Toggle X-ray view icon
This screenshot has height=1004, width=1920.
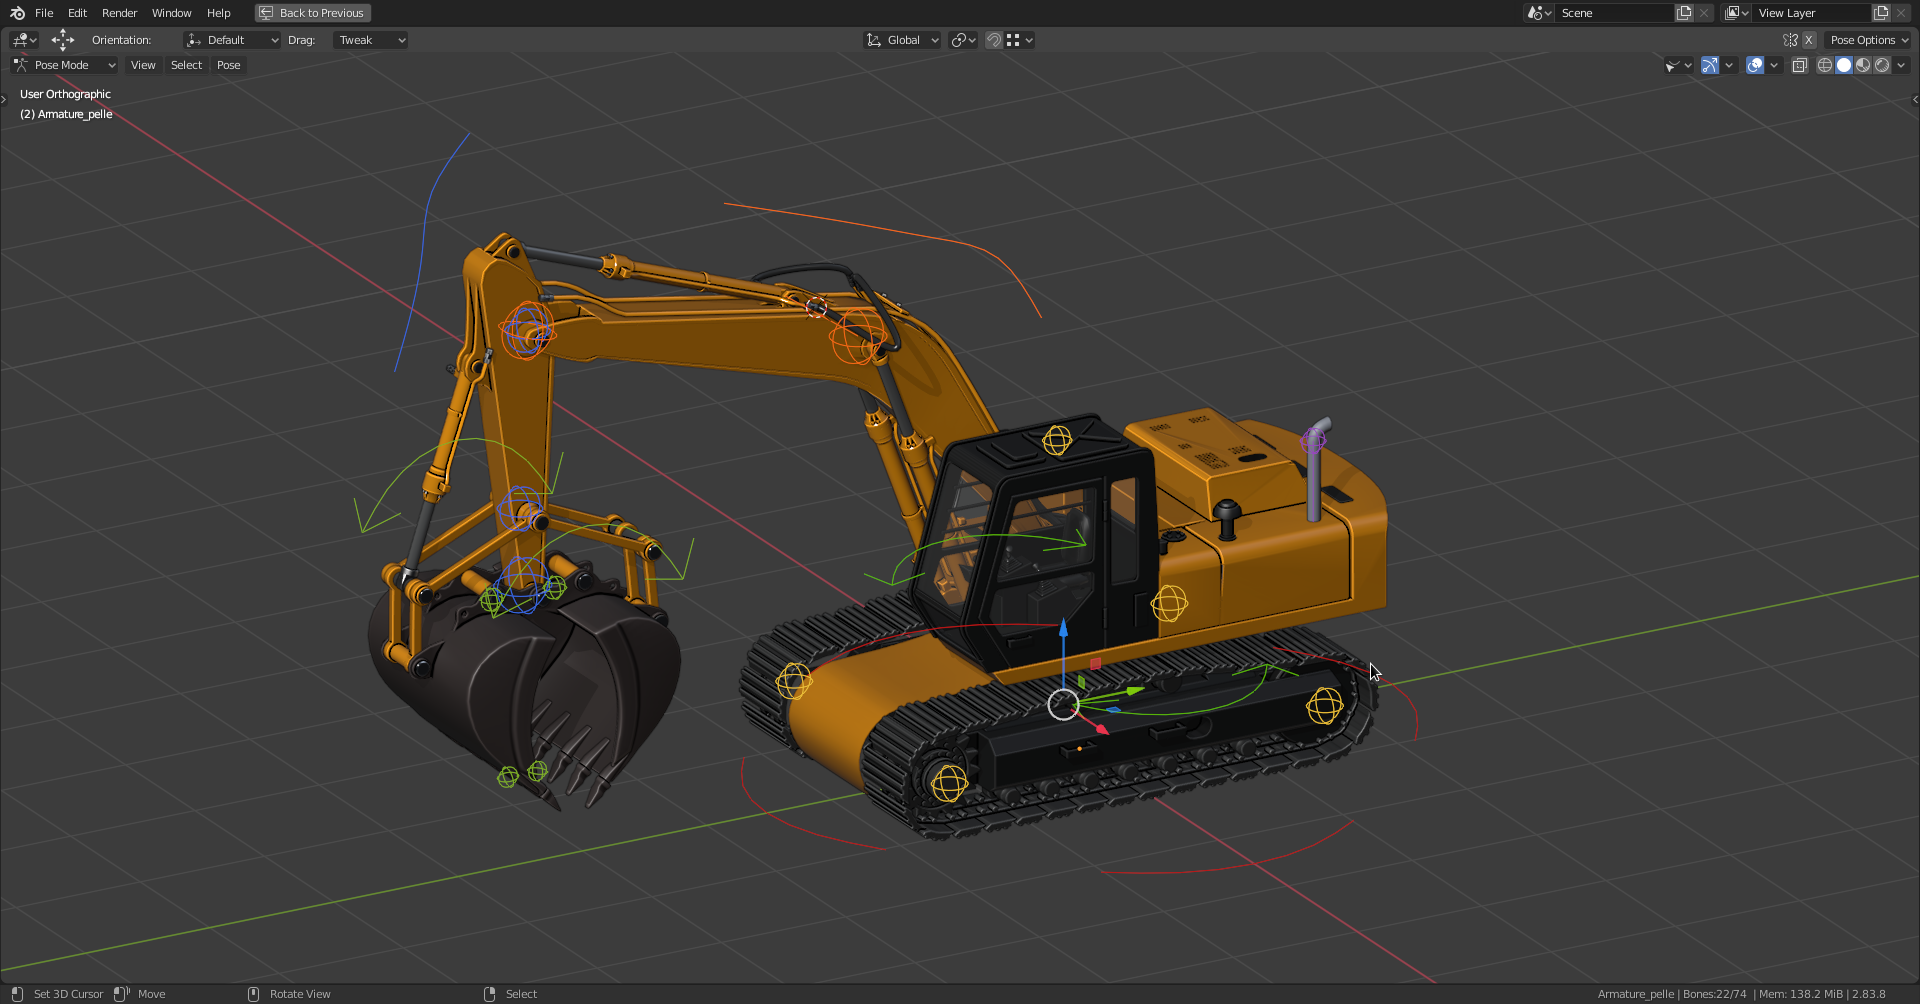coord(1800,65)
